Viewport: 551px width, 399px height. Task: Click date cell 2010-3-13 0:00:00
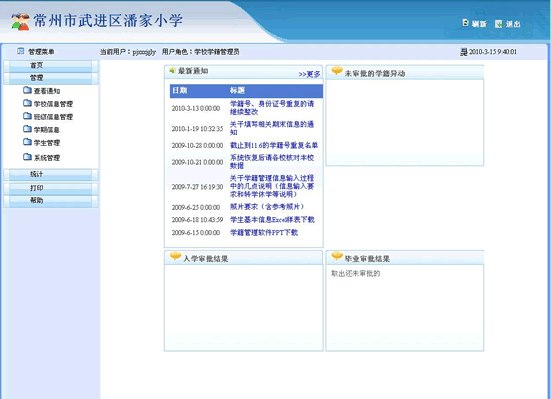pyautogui.click(x=196, y=108)
